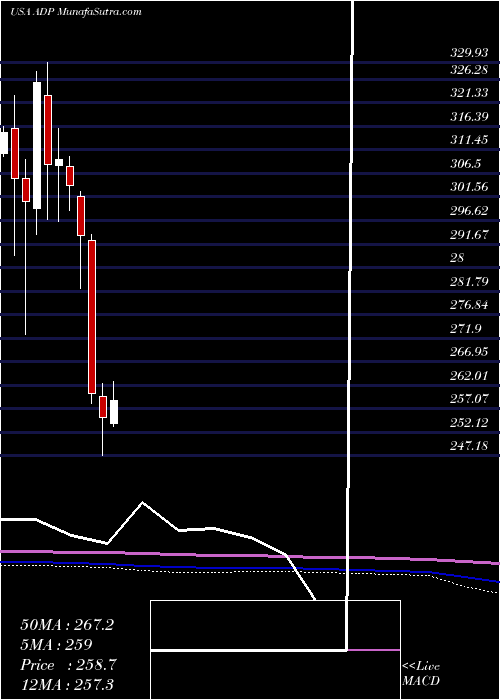Screen dimensions: 500x700
Task: Click the 329.93 price label
Action: [469, 54]
